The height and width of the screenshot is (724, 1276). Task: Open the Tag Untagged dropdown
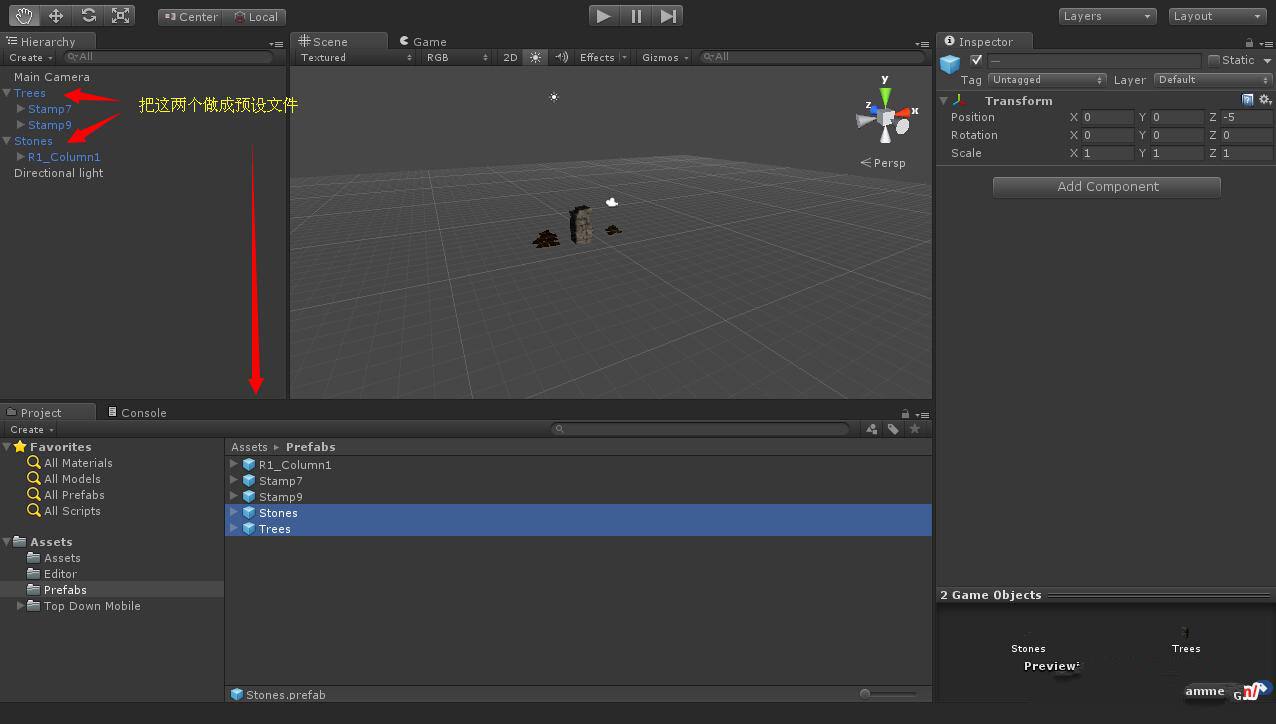pos(1047,80)
